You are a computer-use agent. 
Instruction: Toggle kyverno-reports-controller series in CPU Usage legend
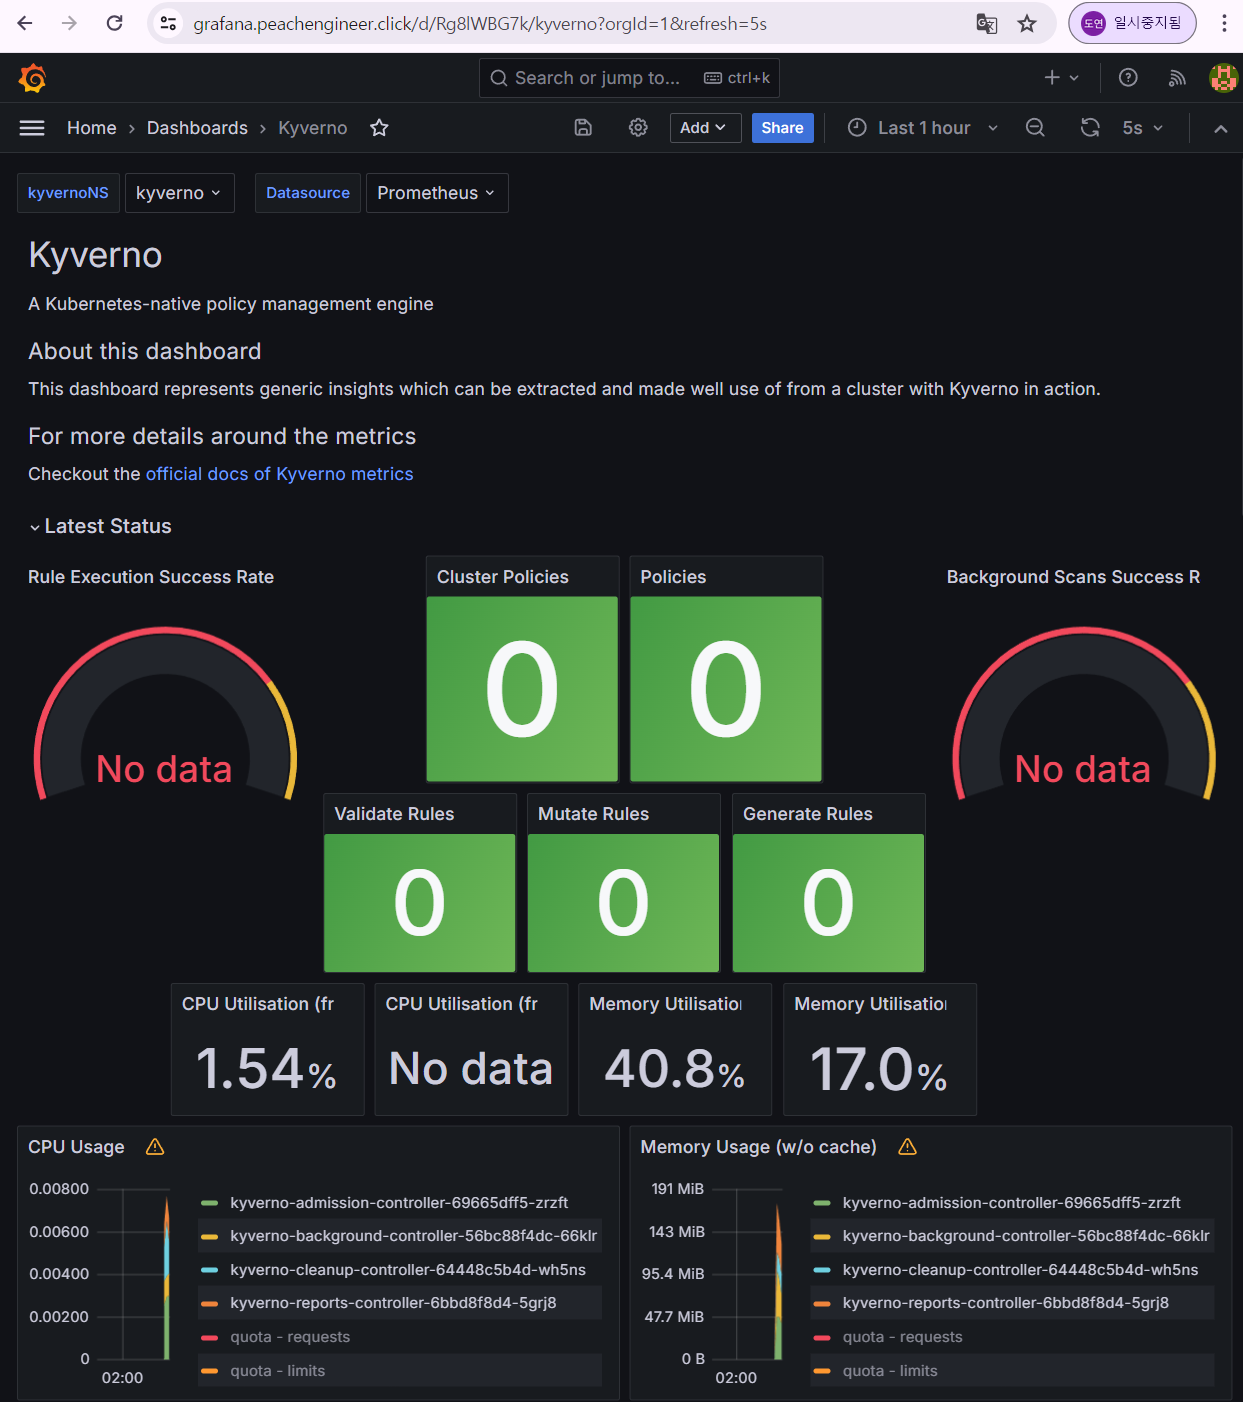pyautogui.click(x=393, y=1303)
